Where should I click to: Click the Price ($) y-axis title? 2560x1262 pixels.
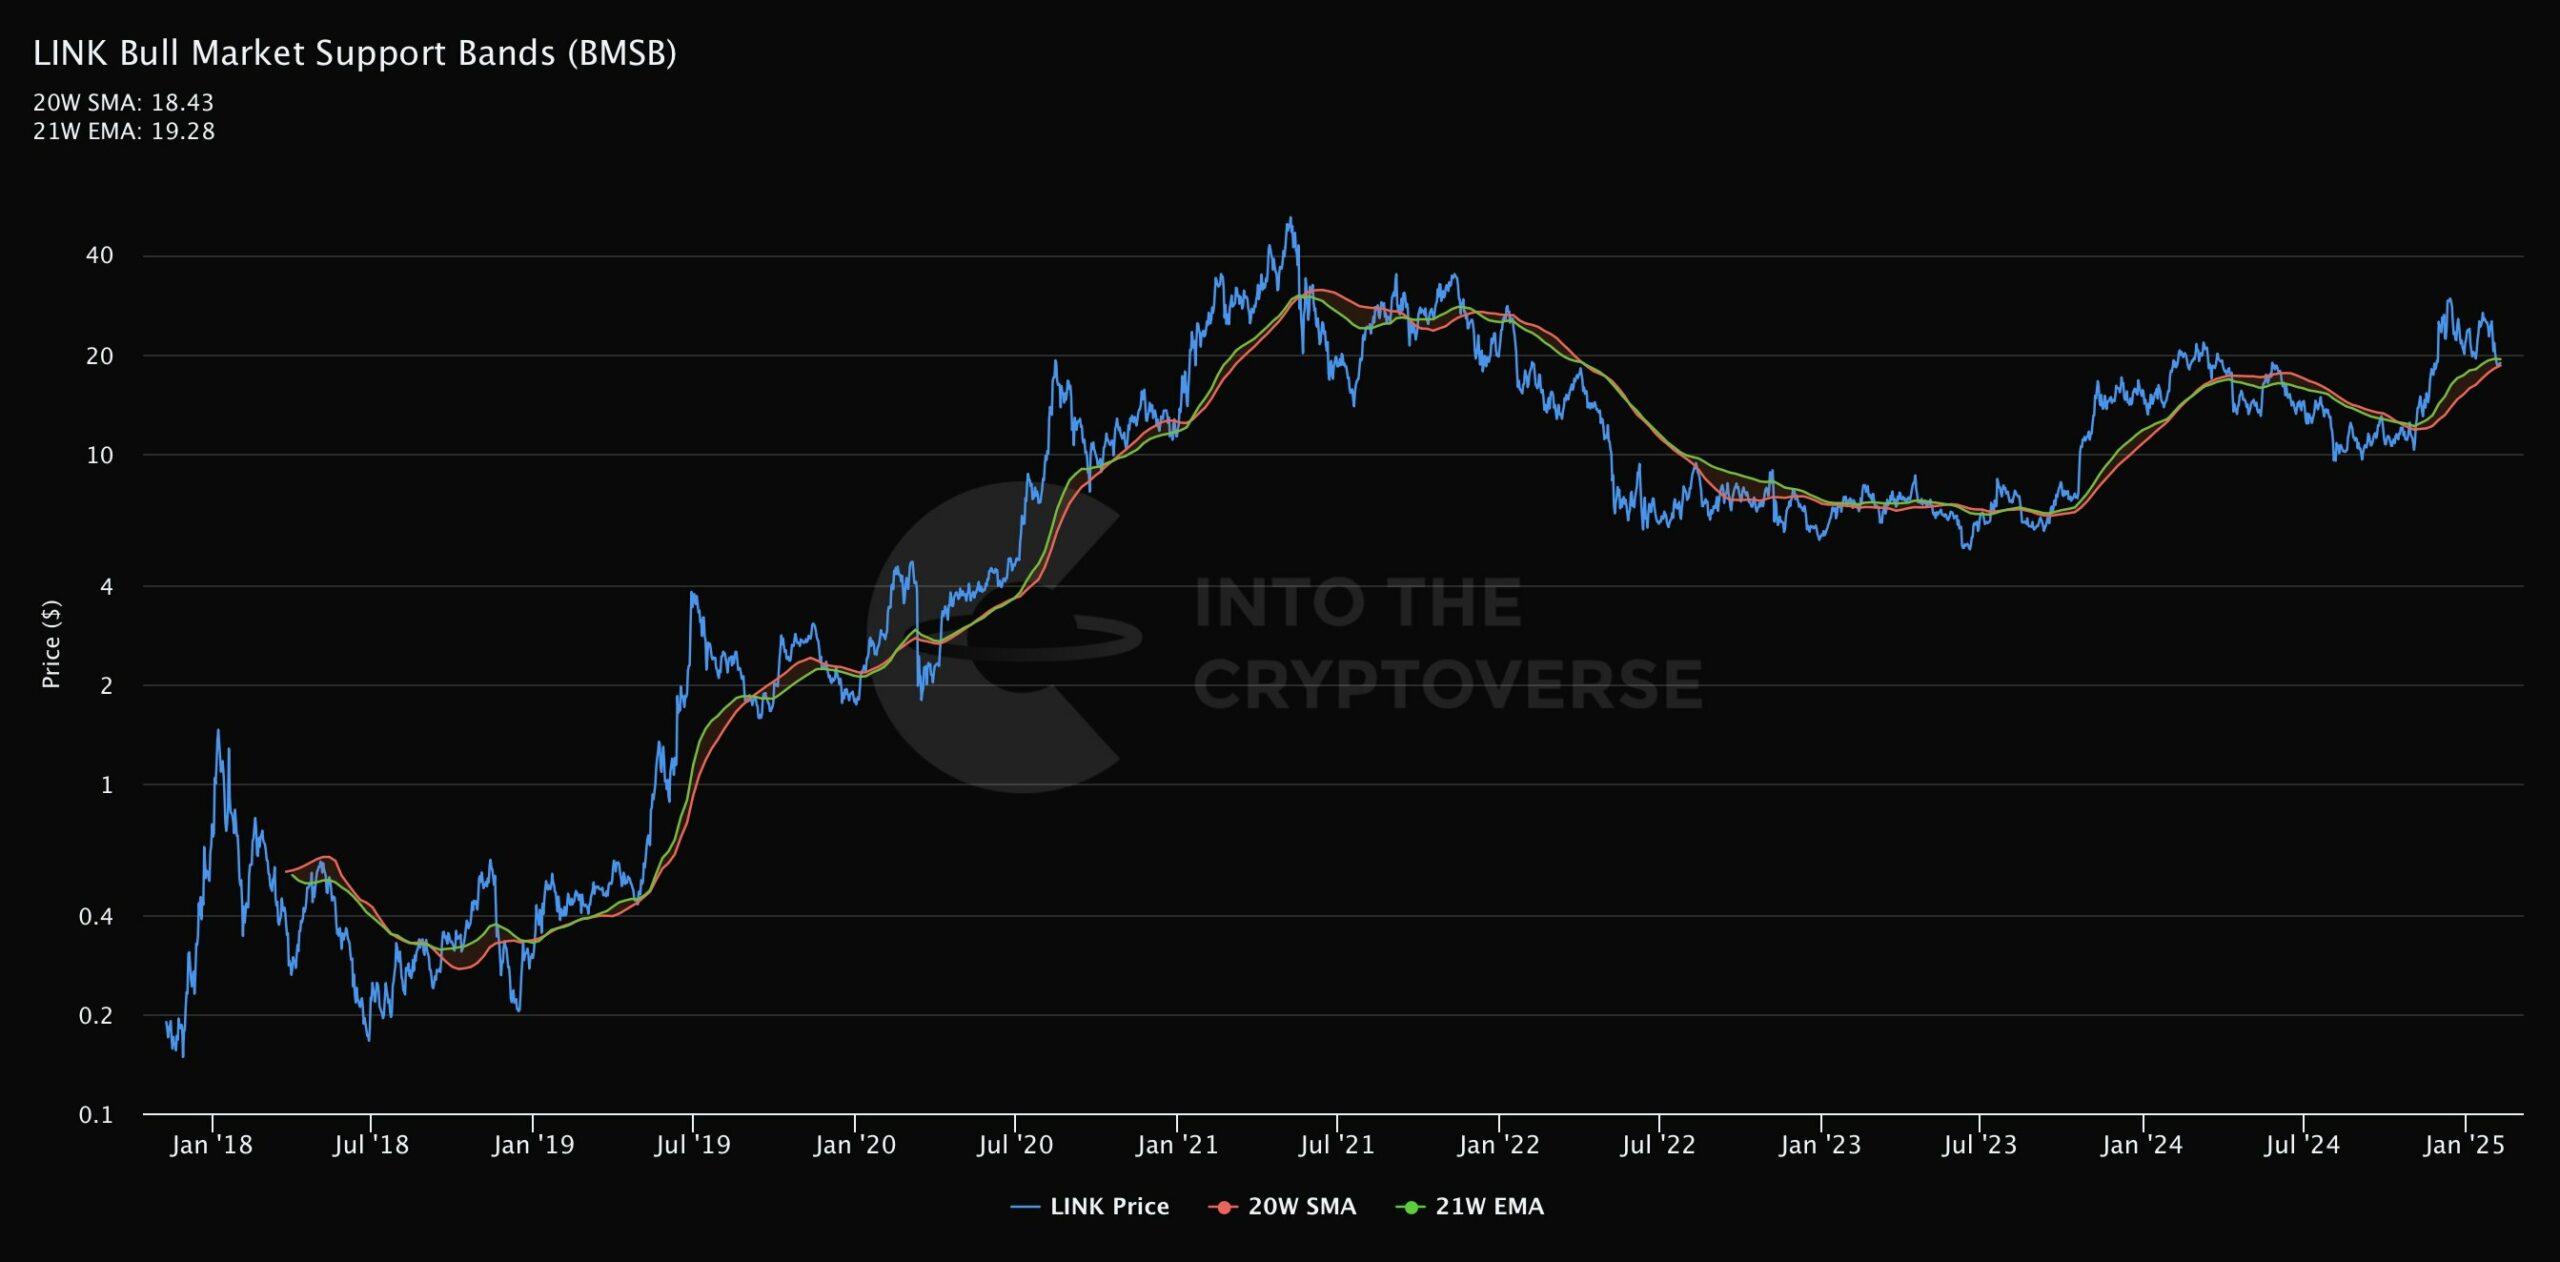click(x=51, y=644)
